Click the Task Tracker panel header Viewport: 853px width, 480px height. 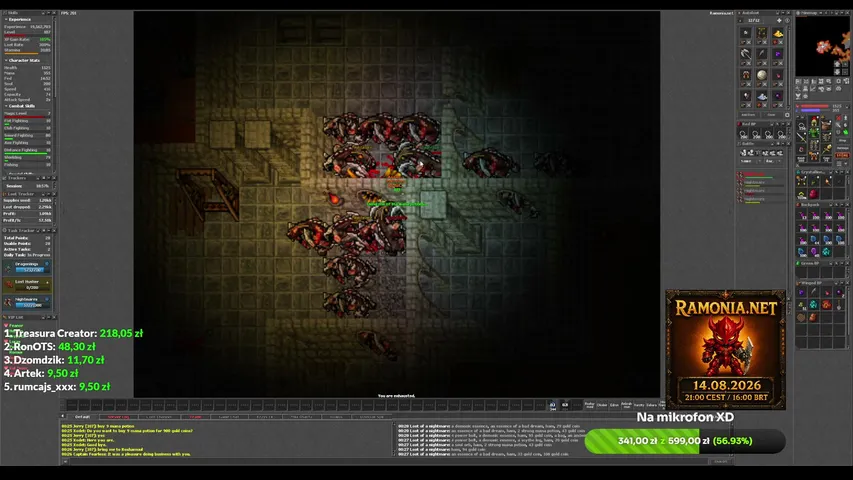(x=28, y=231)
